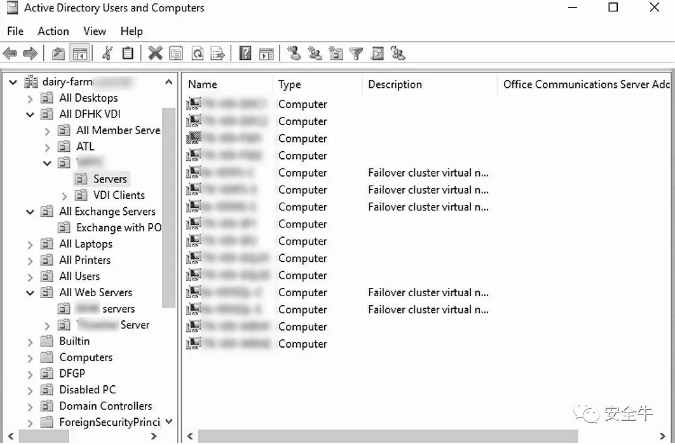This screenshot has width=675, height=445.
Task: Click the Paste clipboard icon
Action: coord(128,53)
